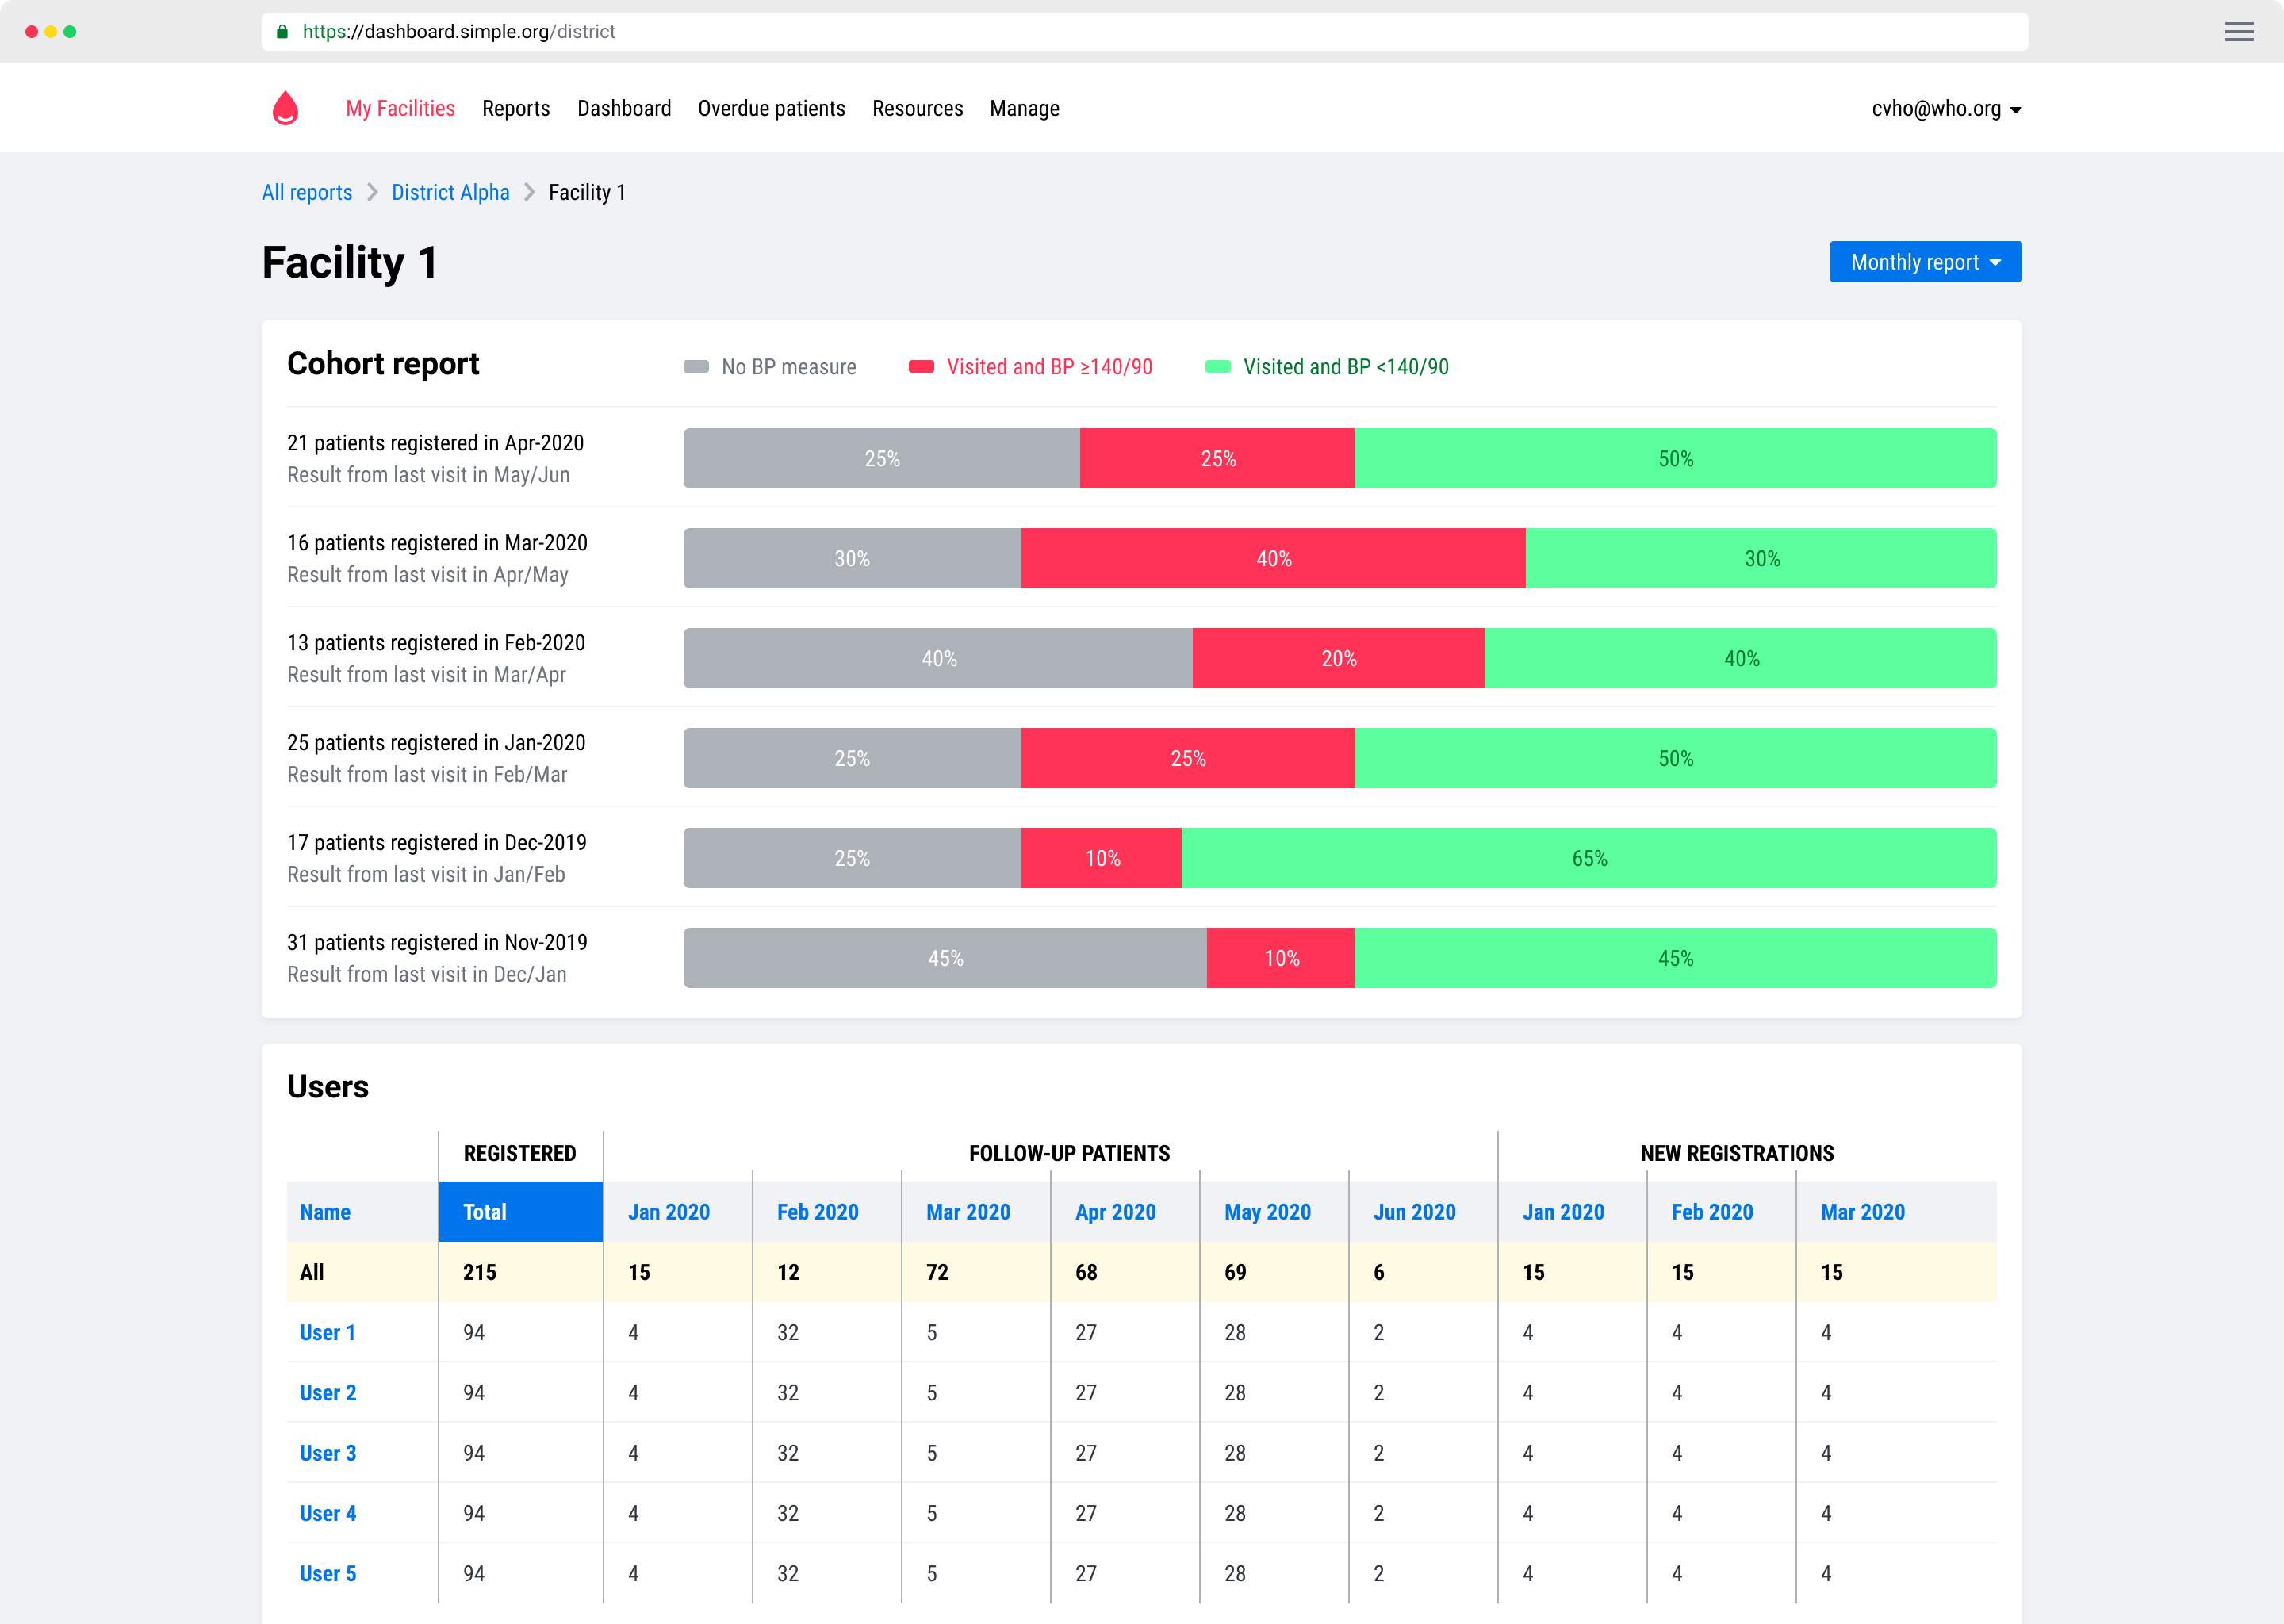Click the red blood drop logo
Image resolution: width=2284 pixels, height=1624 pixels.
[x=285, y=108]
